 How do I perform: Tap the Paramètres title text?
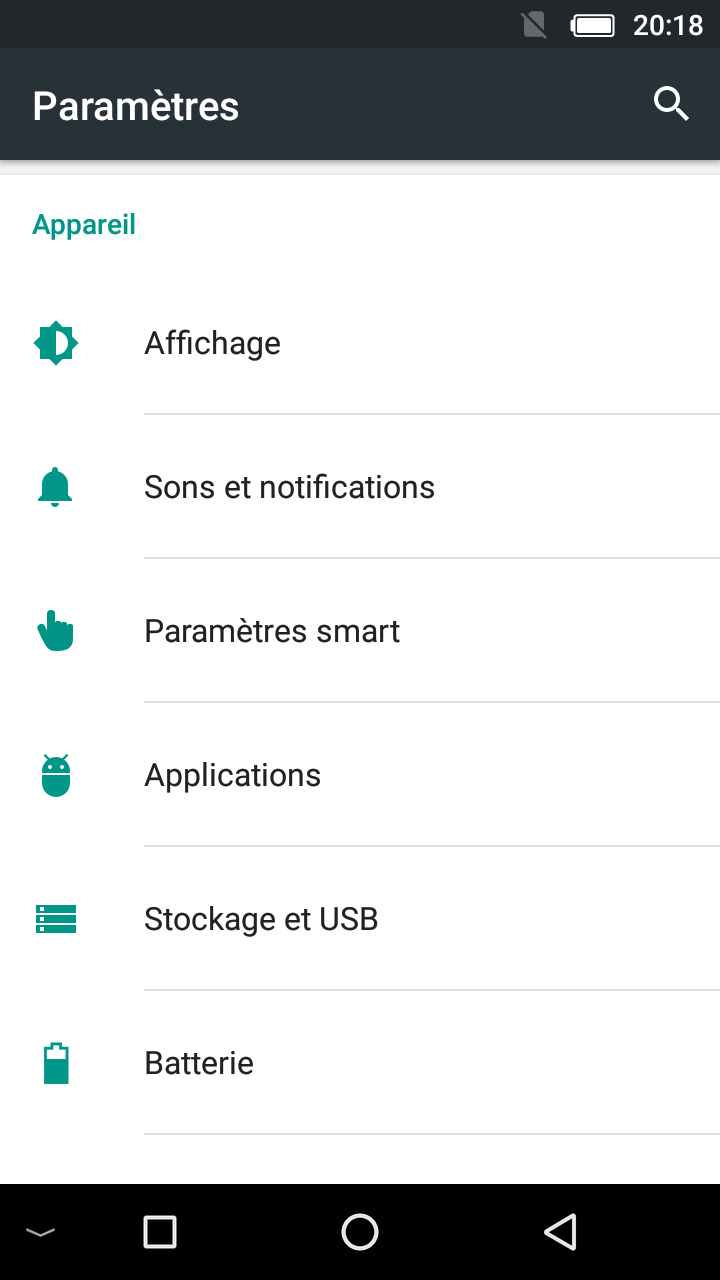point(136,106)
